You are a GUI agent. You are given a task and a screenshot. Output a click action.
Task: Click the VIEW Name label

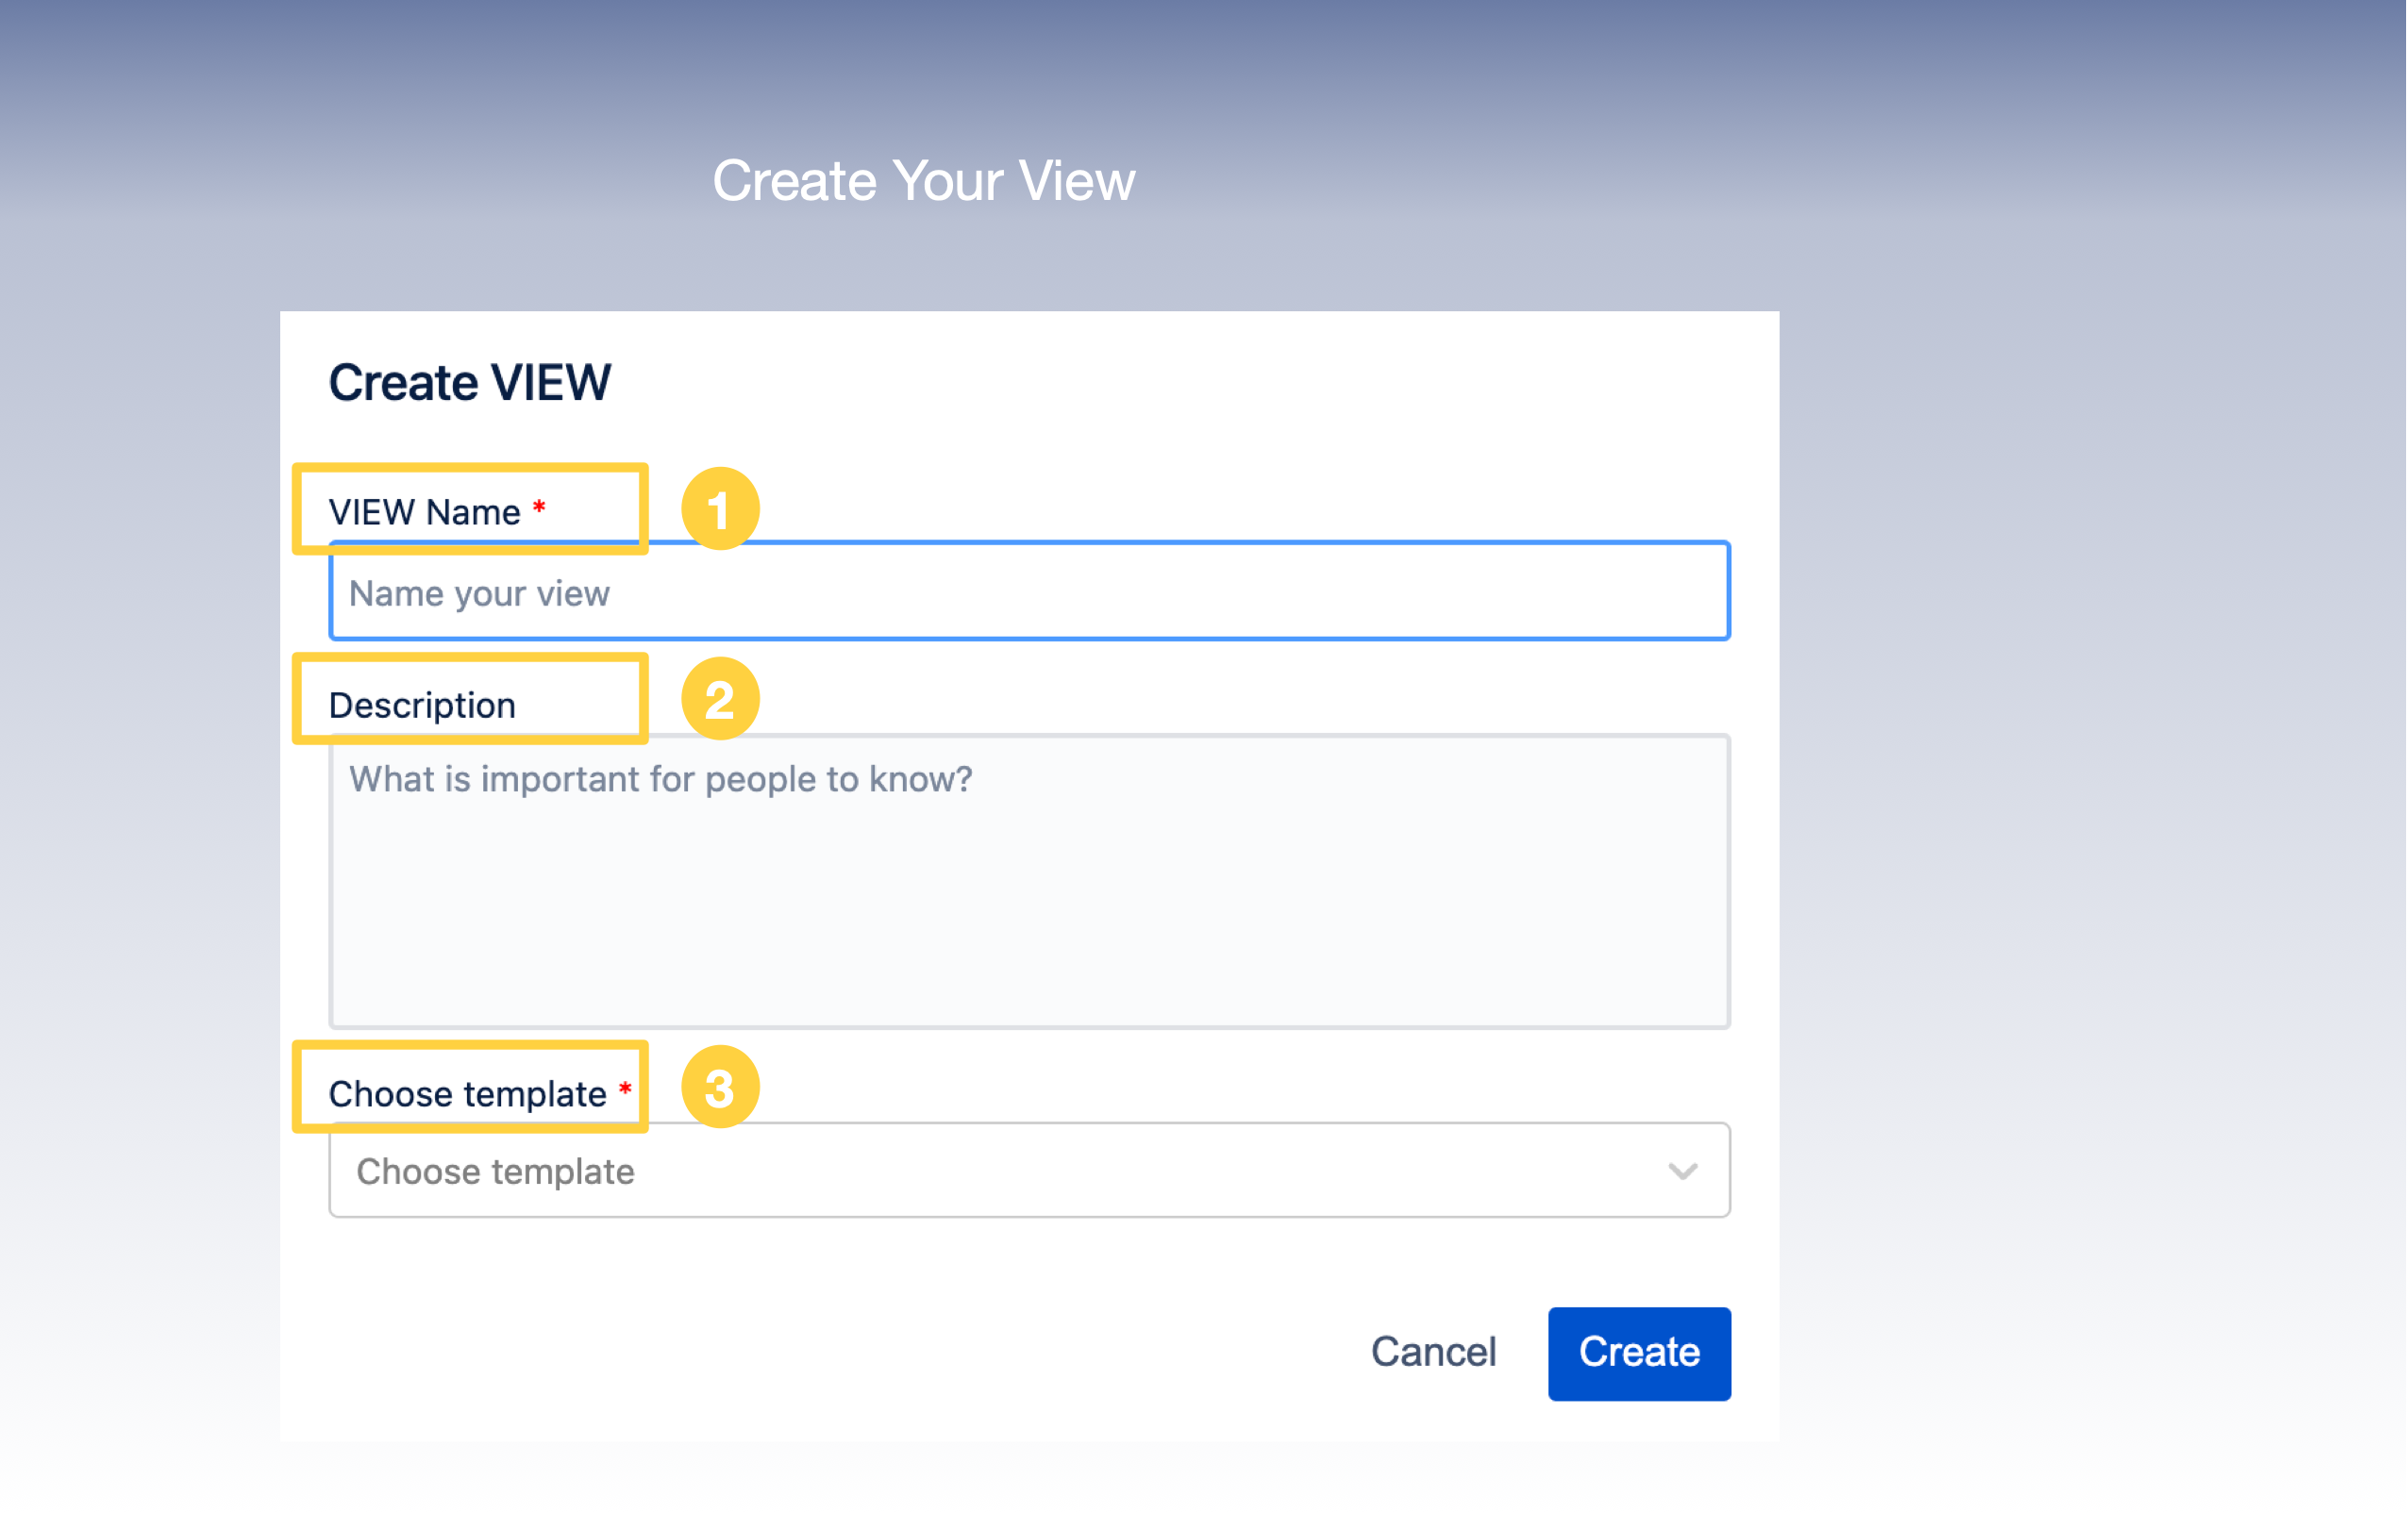(424, 512)
